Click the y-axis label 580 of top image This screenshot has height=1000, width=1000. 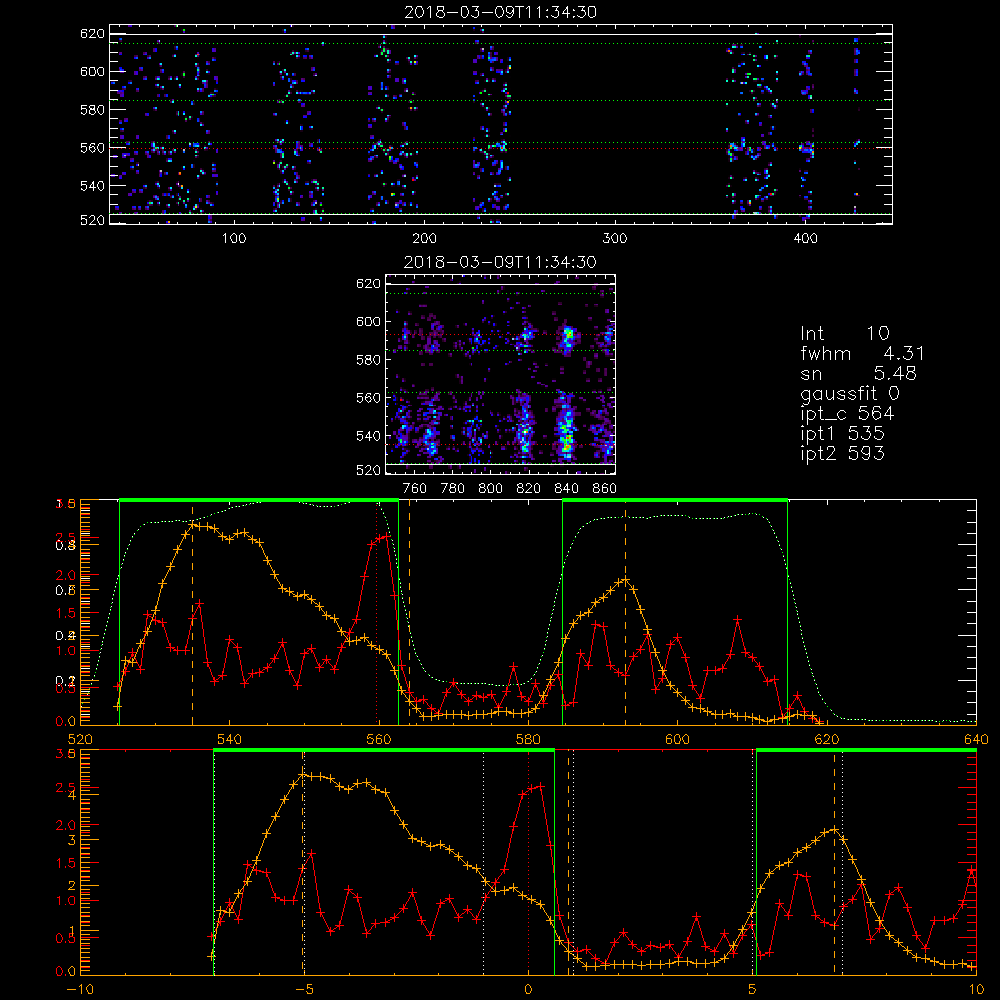[x=92, y=110]
